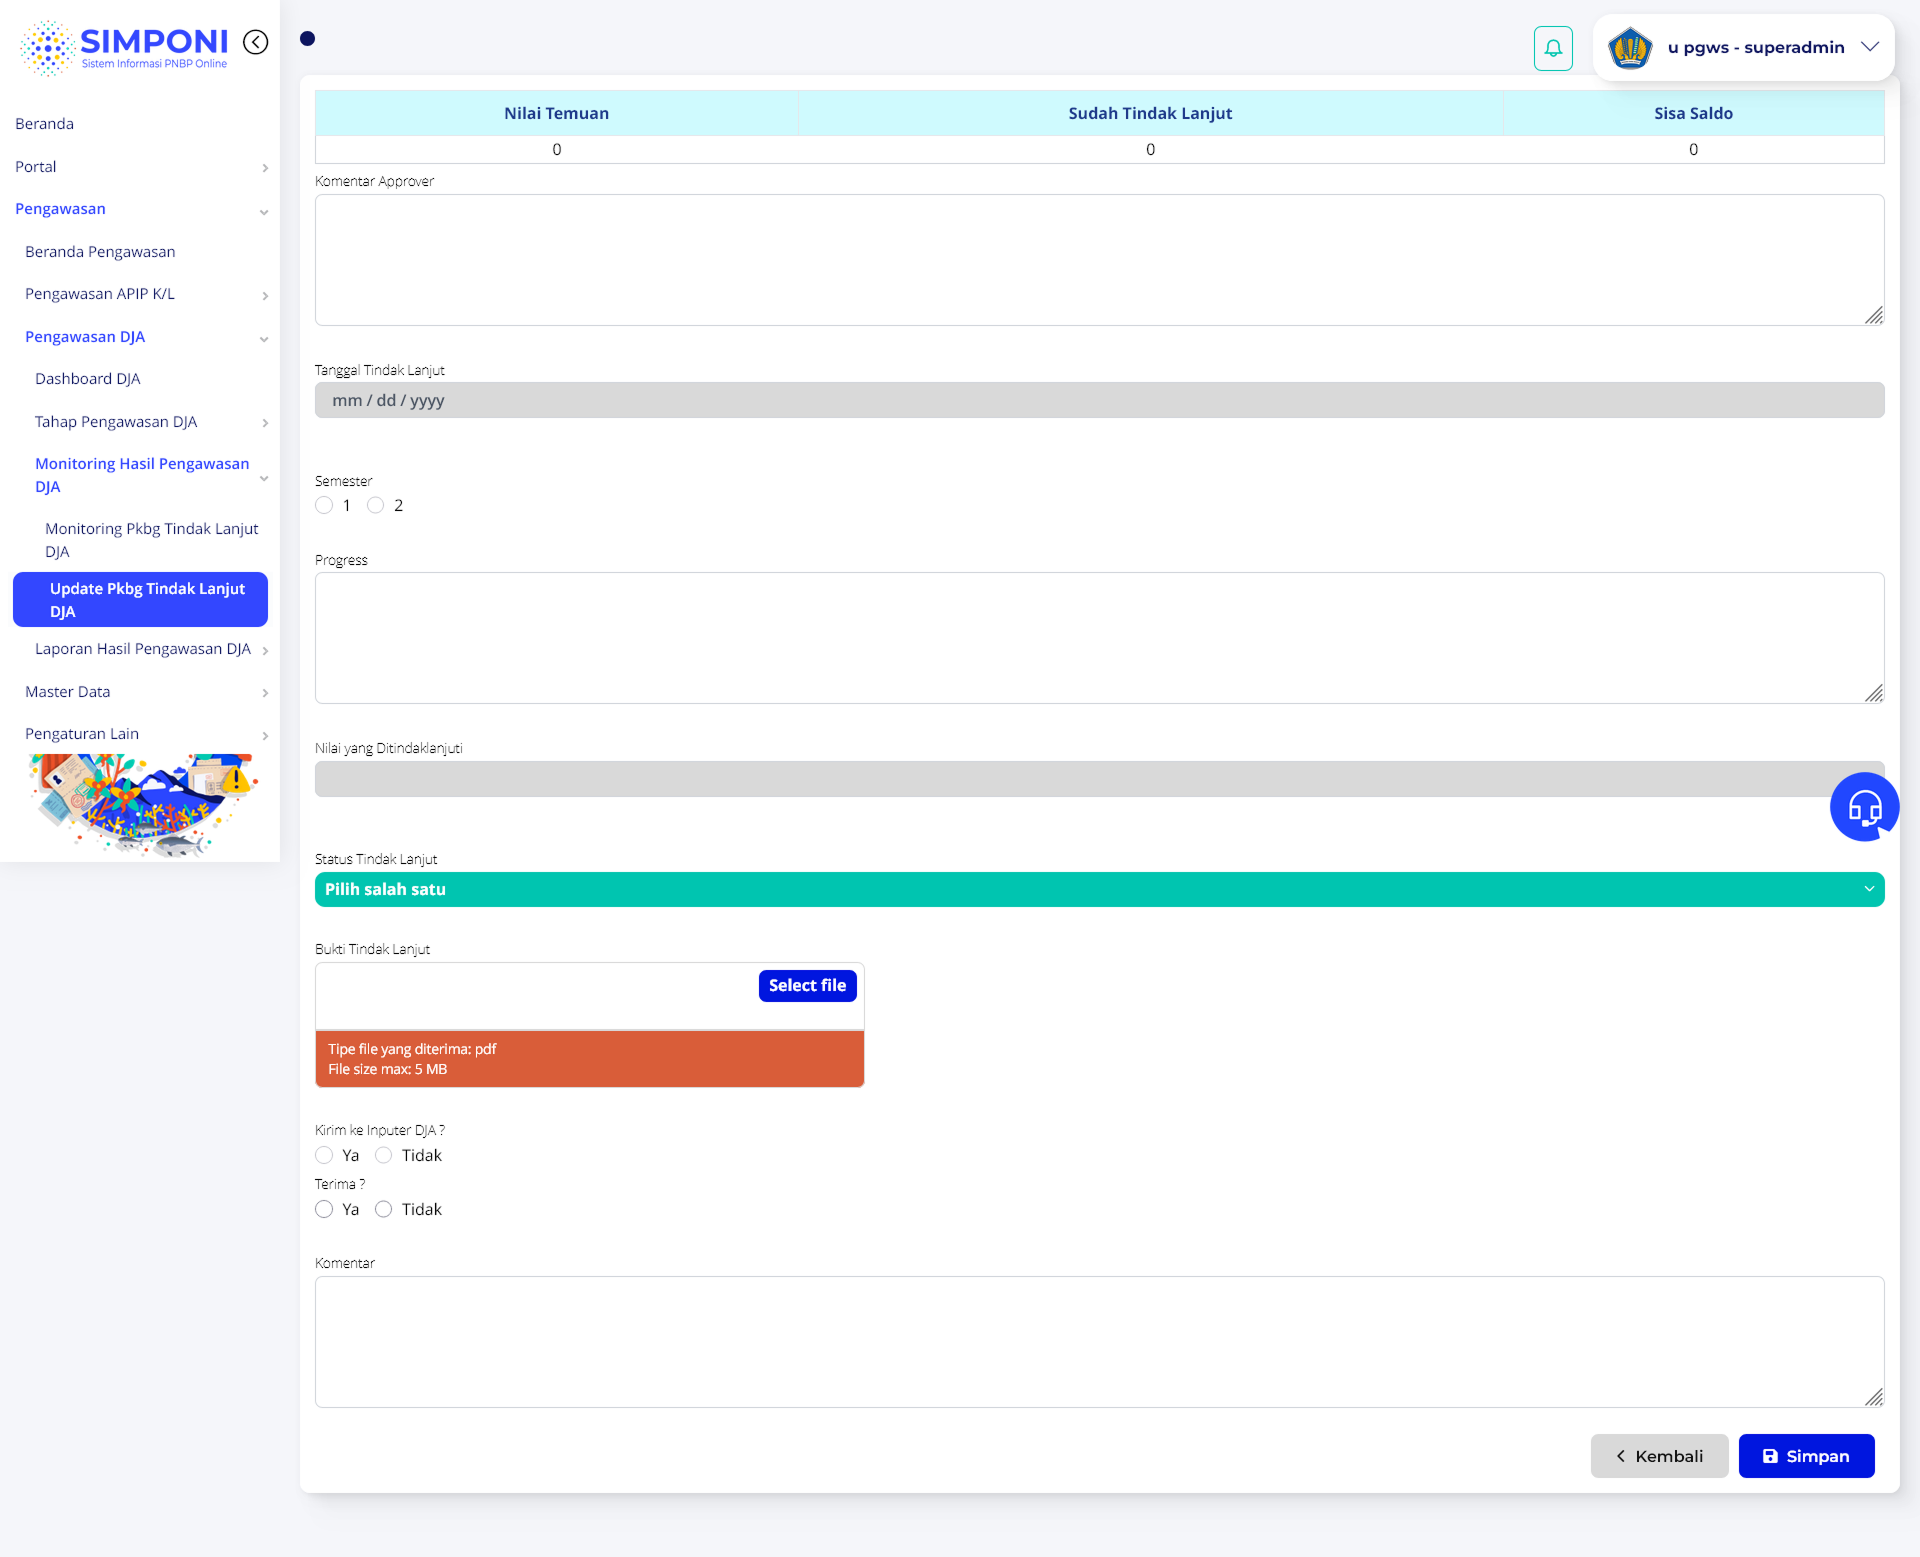Click the u pgws - superadmin name
The height and width of the screenshot is (1557, 1920).
click(1755, 47)
